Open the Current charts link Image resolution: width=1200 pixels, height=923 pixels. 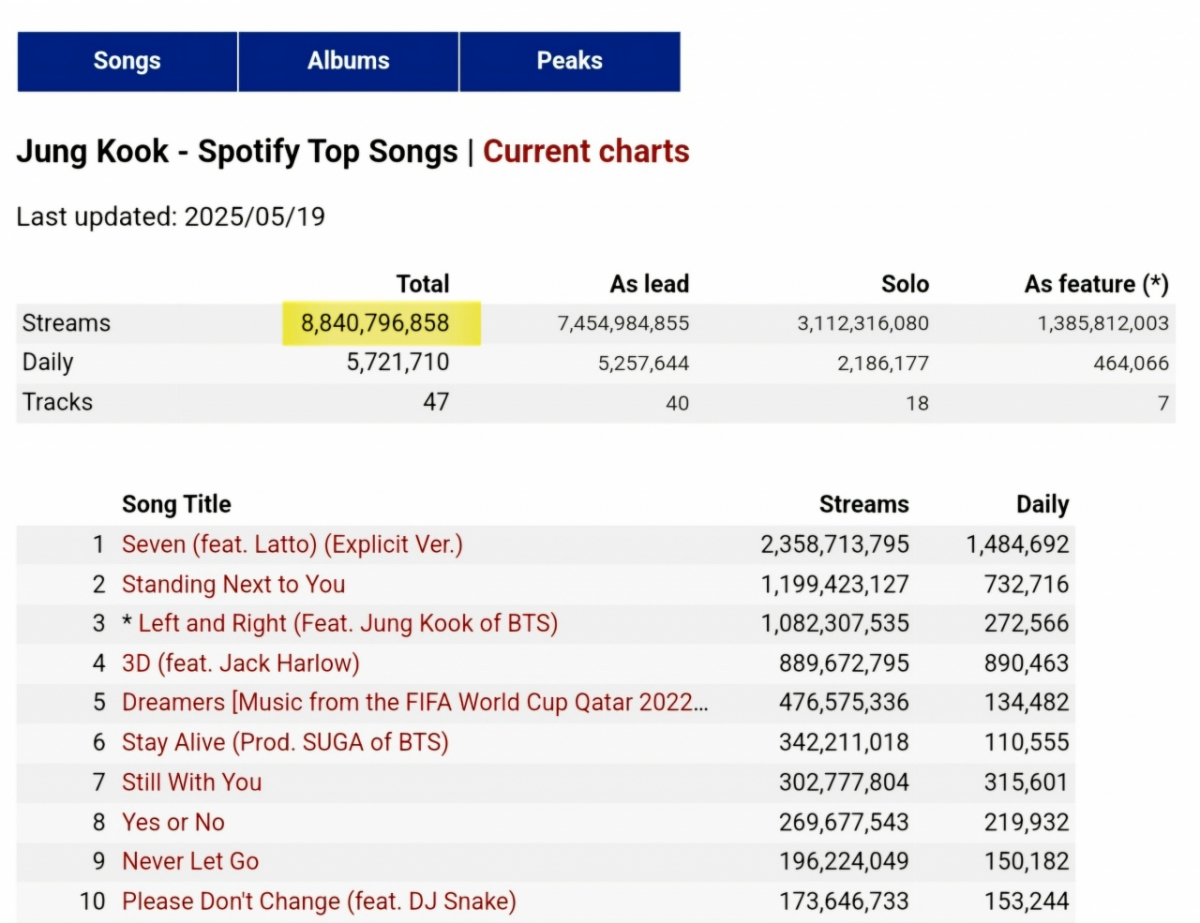[x=586, y=152]
